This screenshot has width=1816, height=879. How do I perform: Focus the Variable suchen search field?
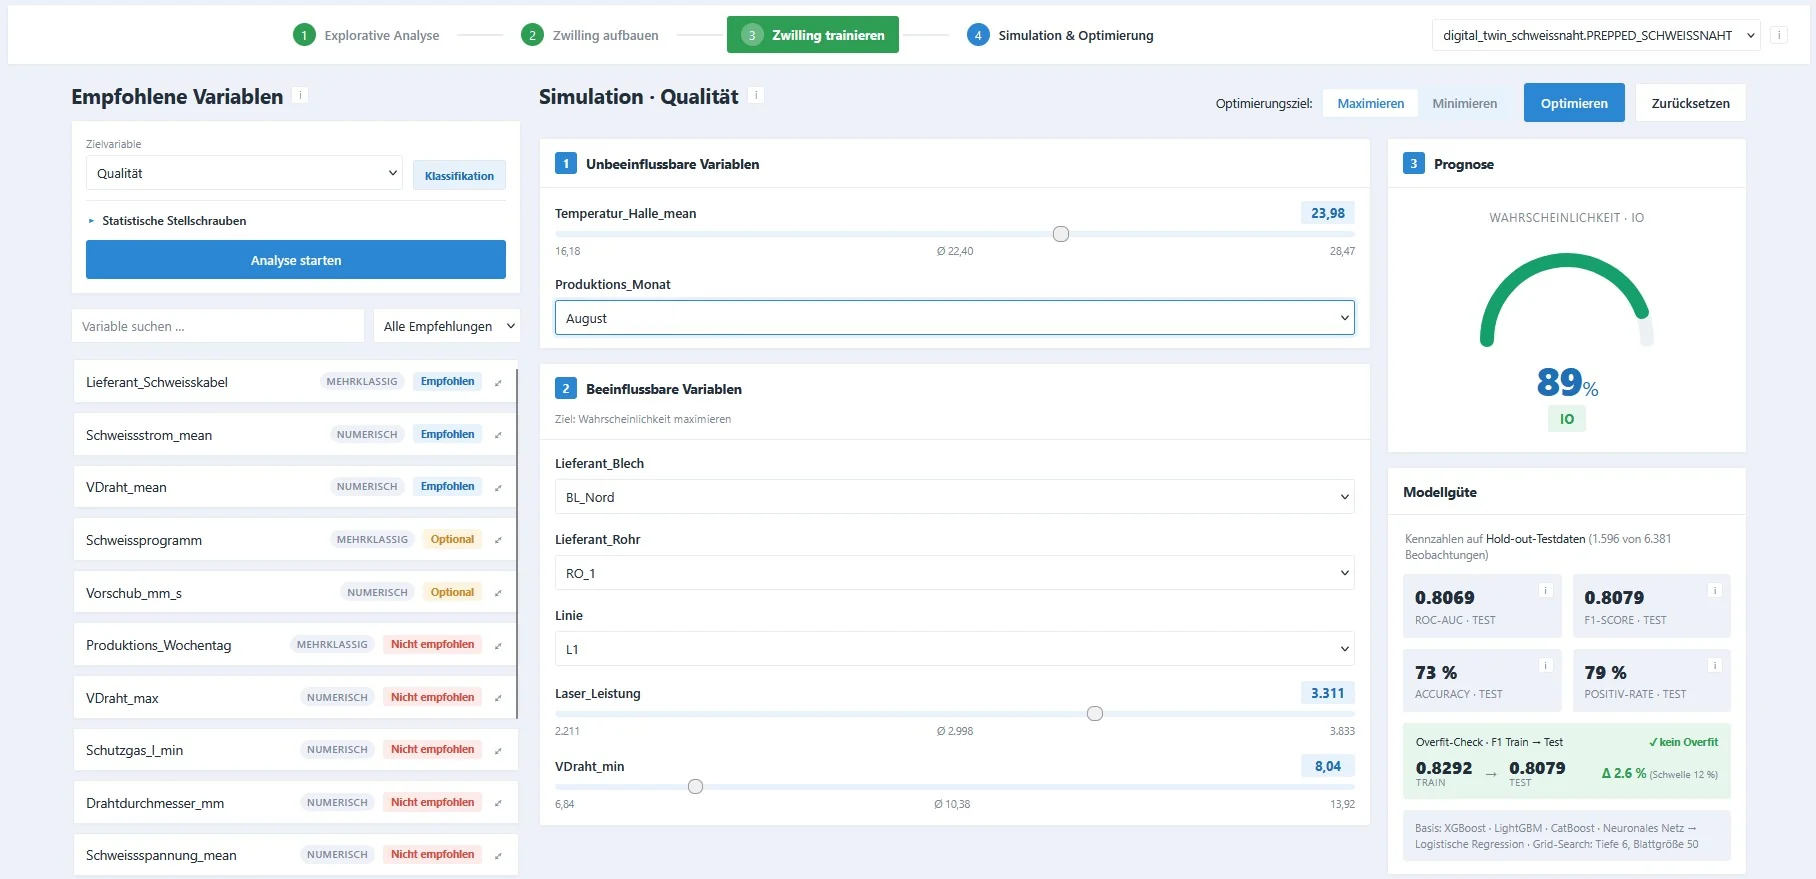[x=218, y=326]
